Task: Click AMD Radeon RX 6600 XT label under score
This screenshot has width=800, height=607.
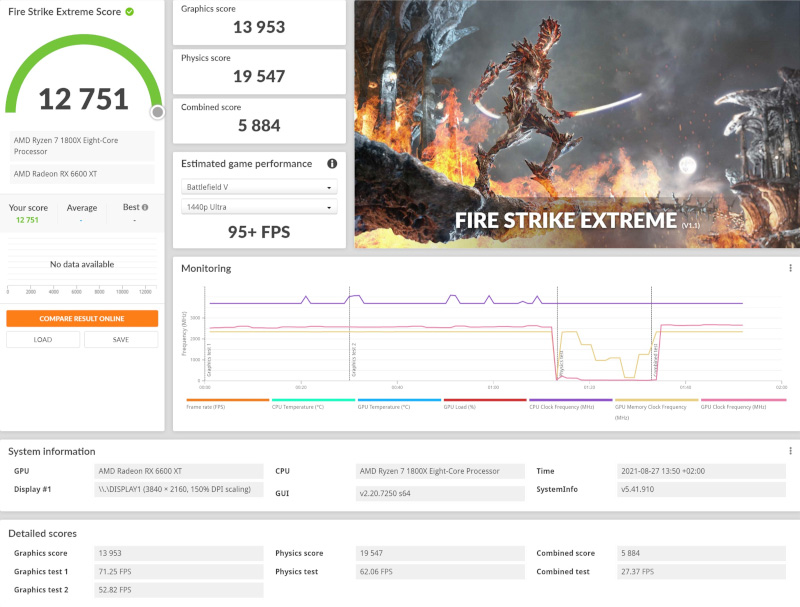Action: coord(82,174)
